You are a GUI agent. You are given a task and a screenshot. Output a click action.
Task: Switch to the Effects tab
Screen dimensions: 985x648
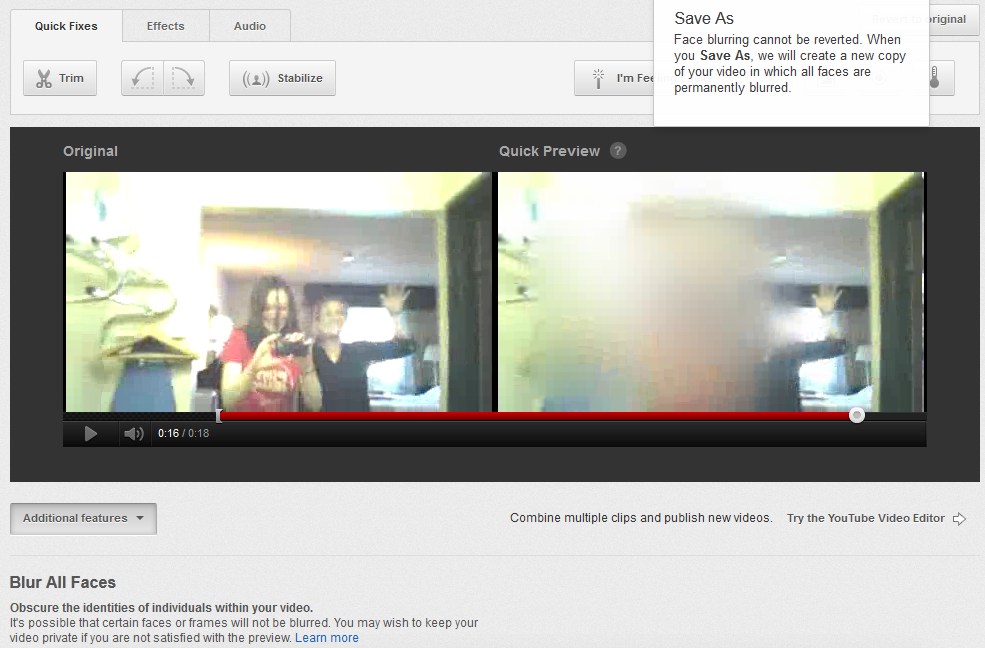tap(166, 26)
